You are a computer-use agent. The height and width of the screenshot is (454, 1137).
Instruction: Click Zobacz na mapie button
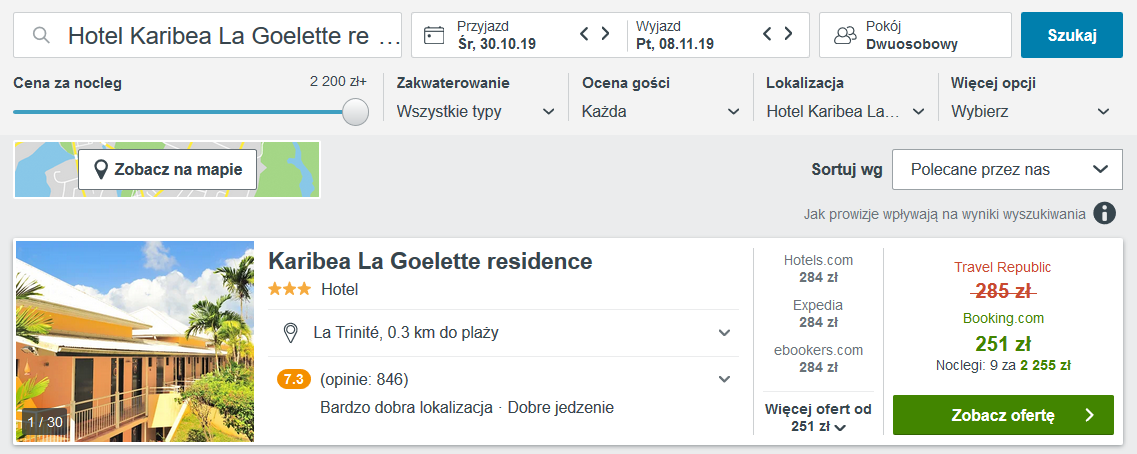[x=168, y=170]
